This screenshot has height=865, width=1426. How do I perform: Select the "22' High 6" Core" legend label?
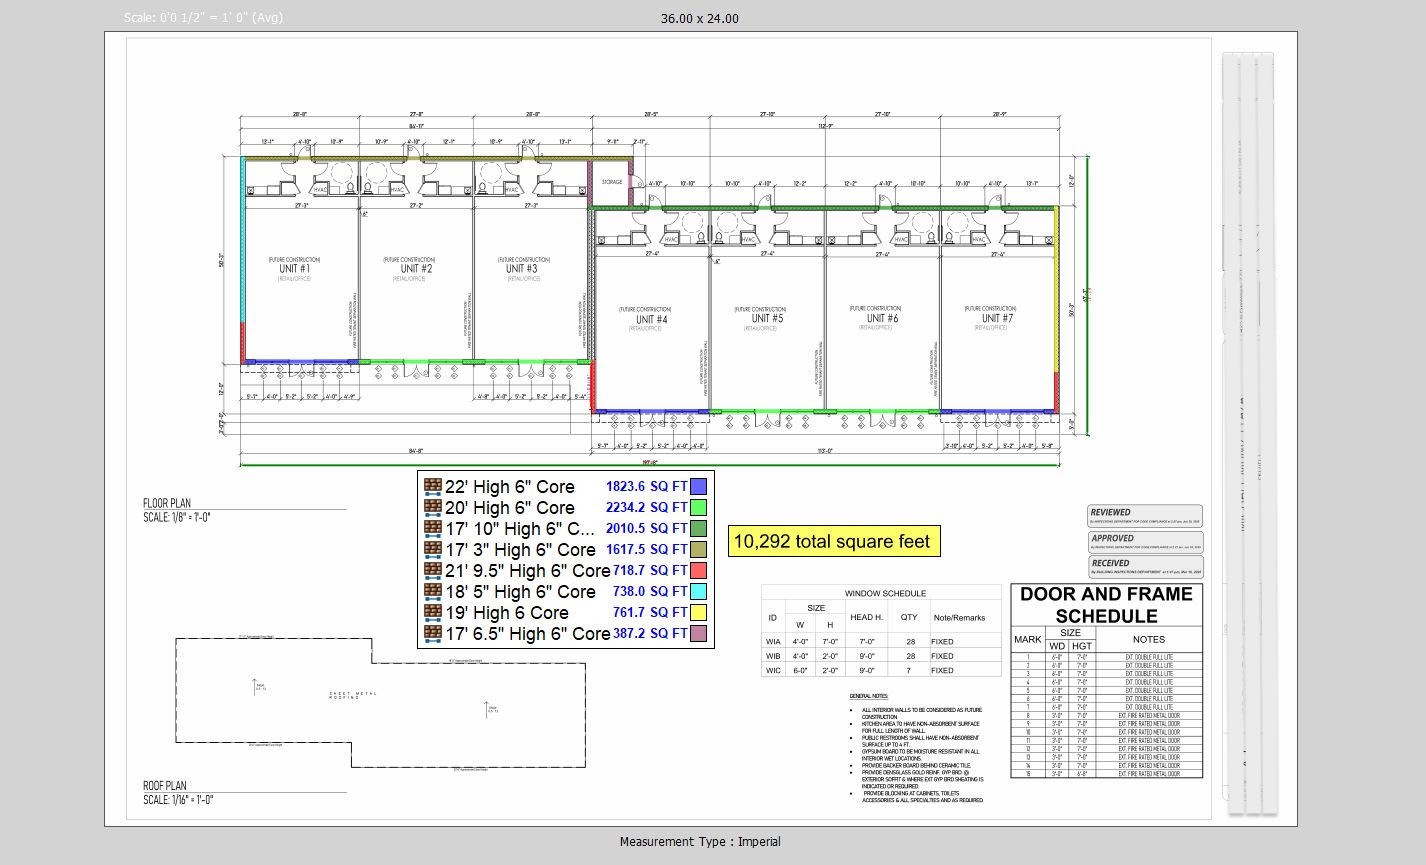(x=510, y=487)
